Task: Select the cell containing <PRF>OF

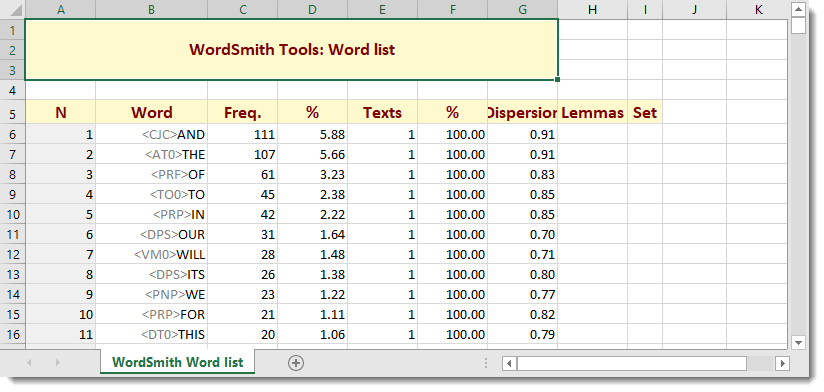Action: (151, 174)
